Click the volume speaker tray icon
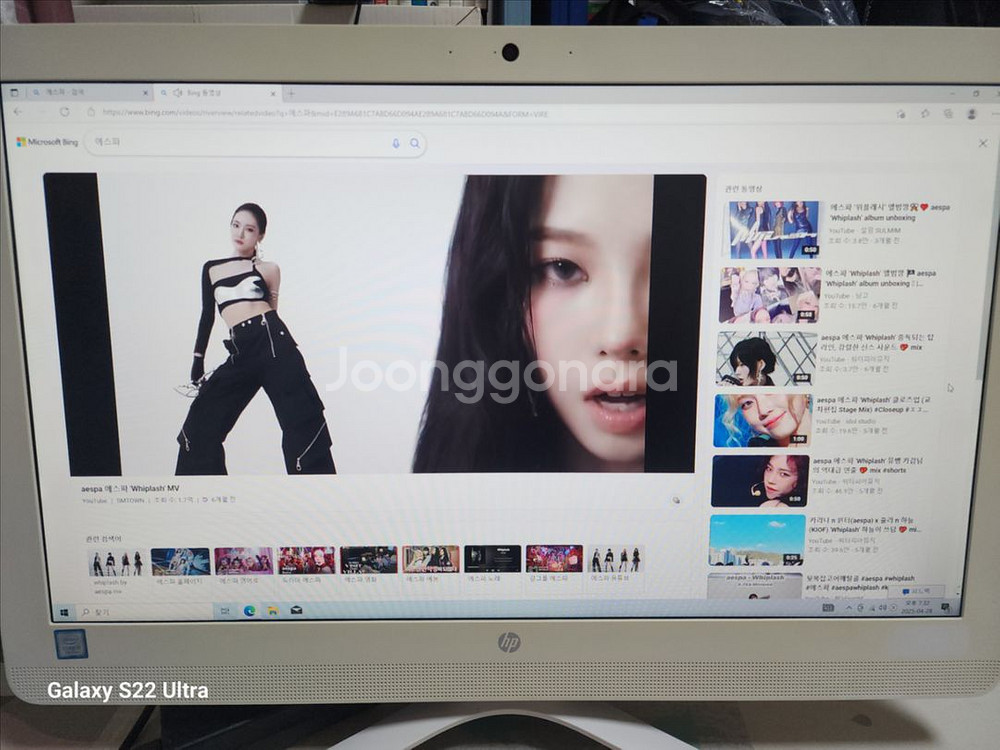The width and height of the screenshot is (1000, 750). pos(882,608)
